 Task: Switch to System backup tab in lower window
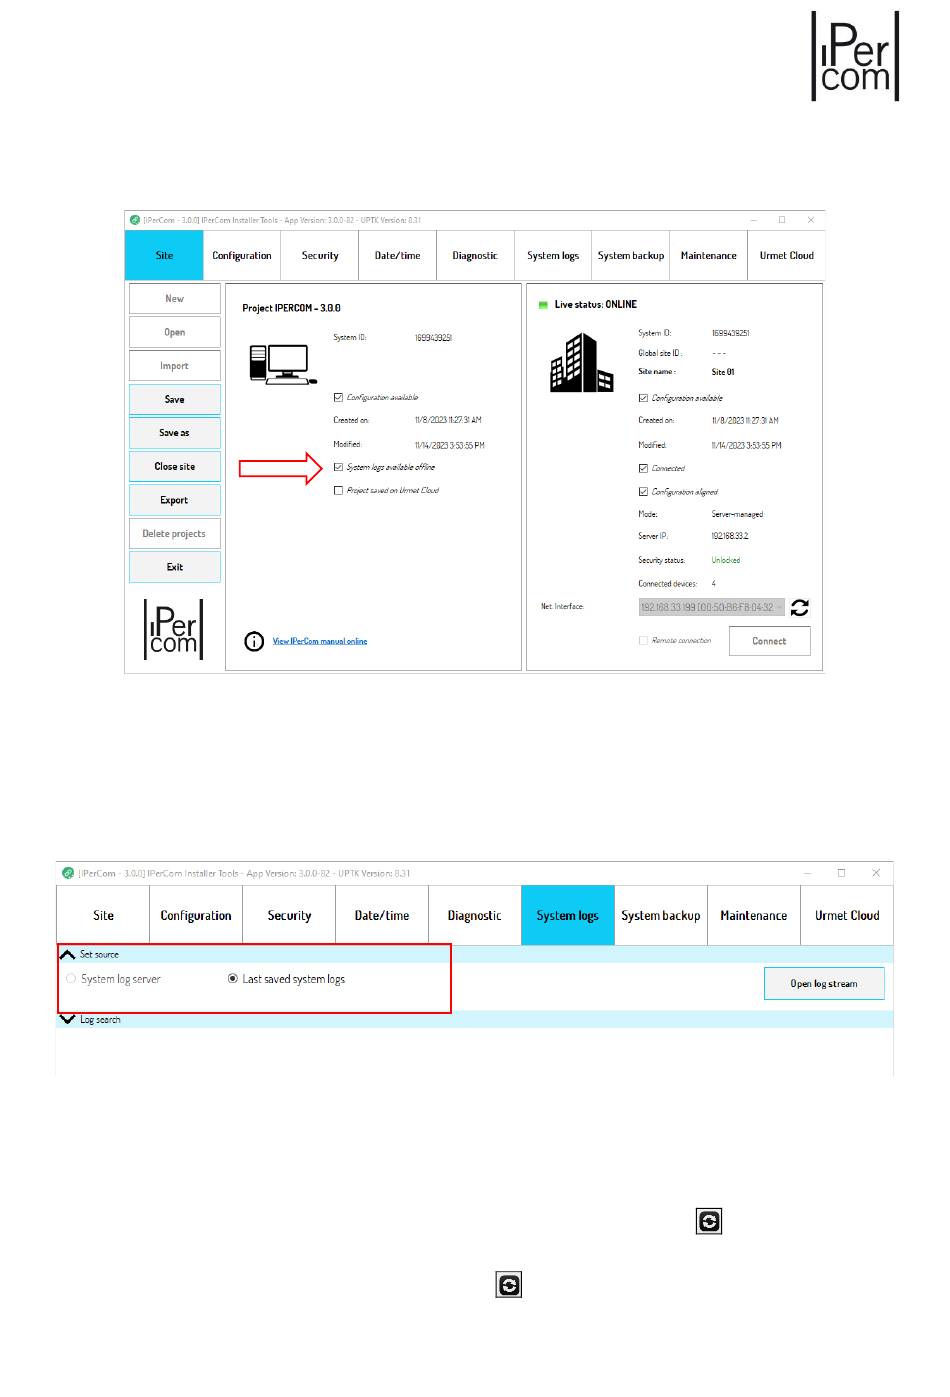tap(661, 915)
